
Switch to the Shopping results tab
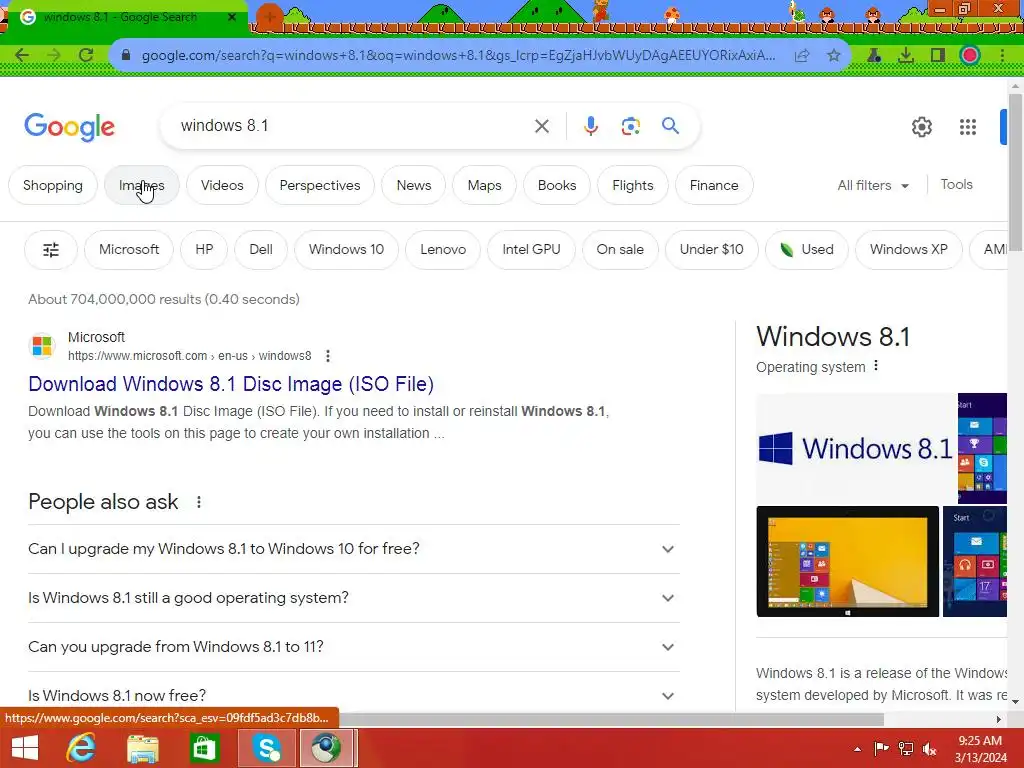pyautogui.click(x=53, y=185)
